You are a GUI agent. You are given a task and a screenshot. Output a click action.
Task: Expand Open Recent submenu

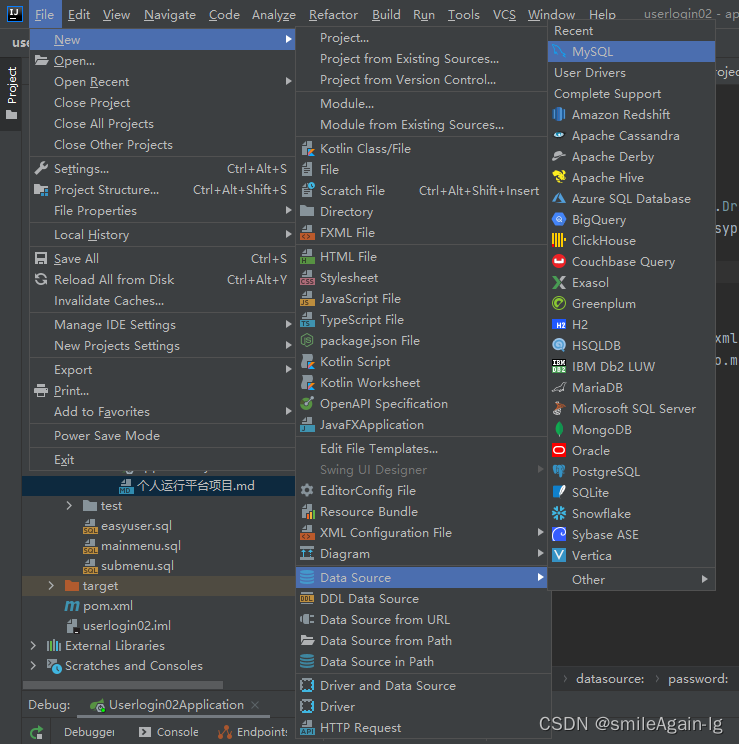click(x=162, y=82)
